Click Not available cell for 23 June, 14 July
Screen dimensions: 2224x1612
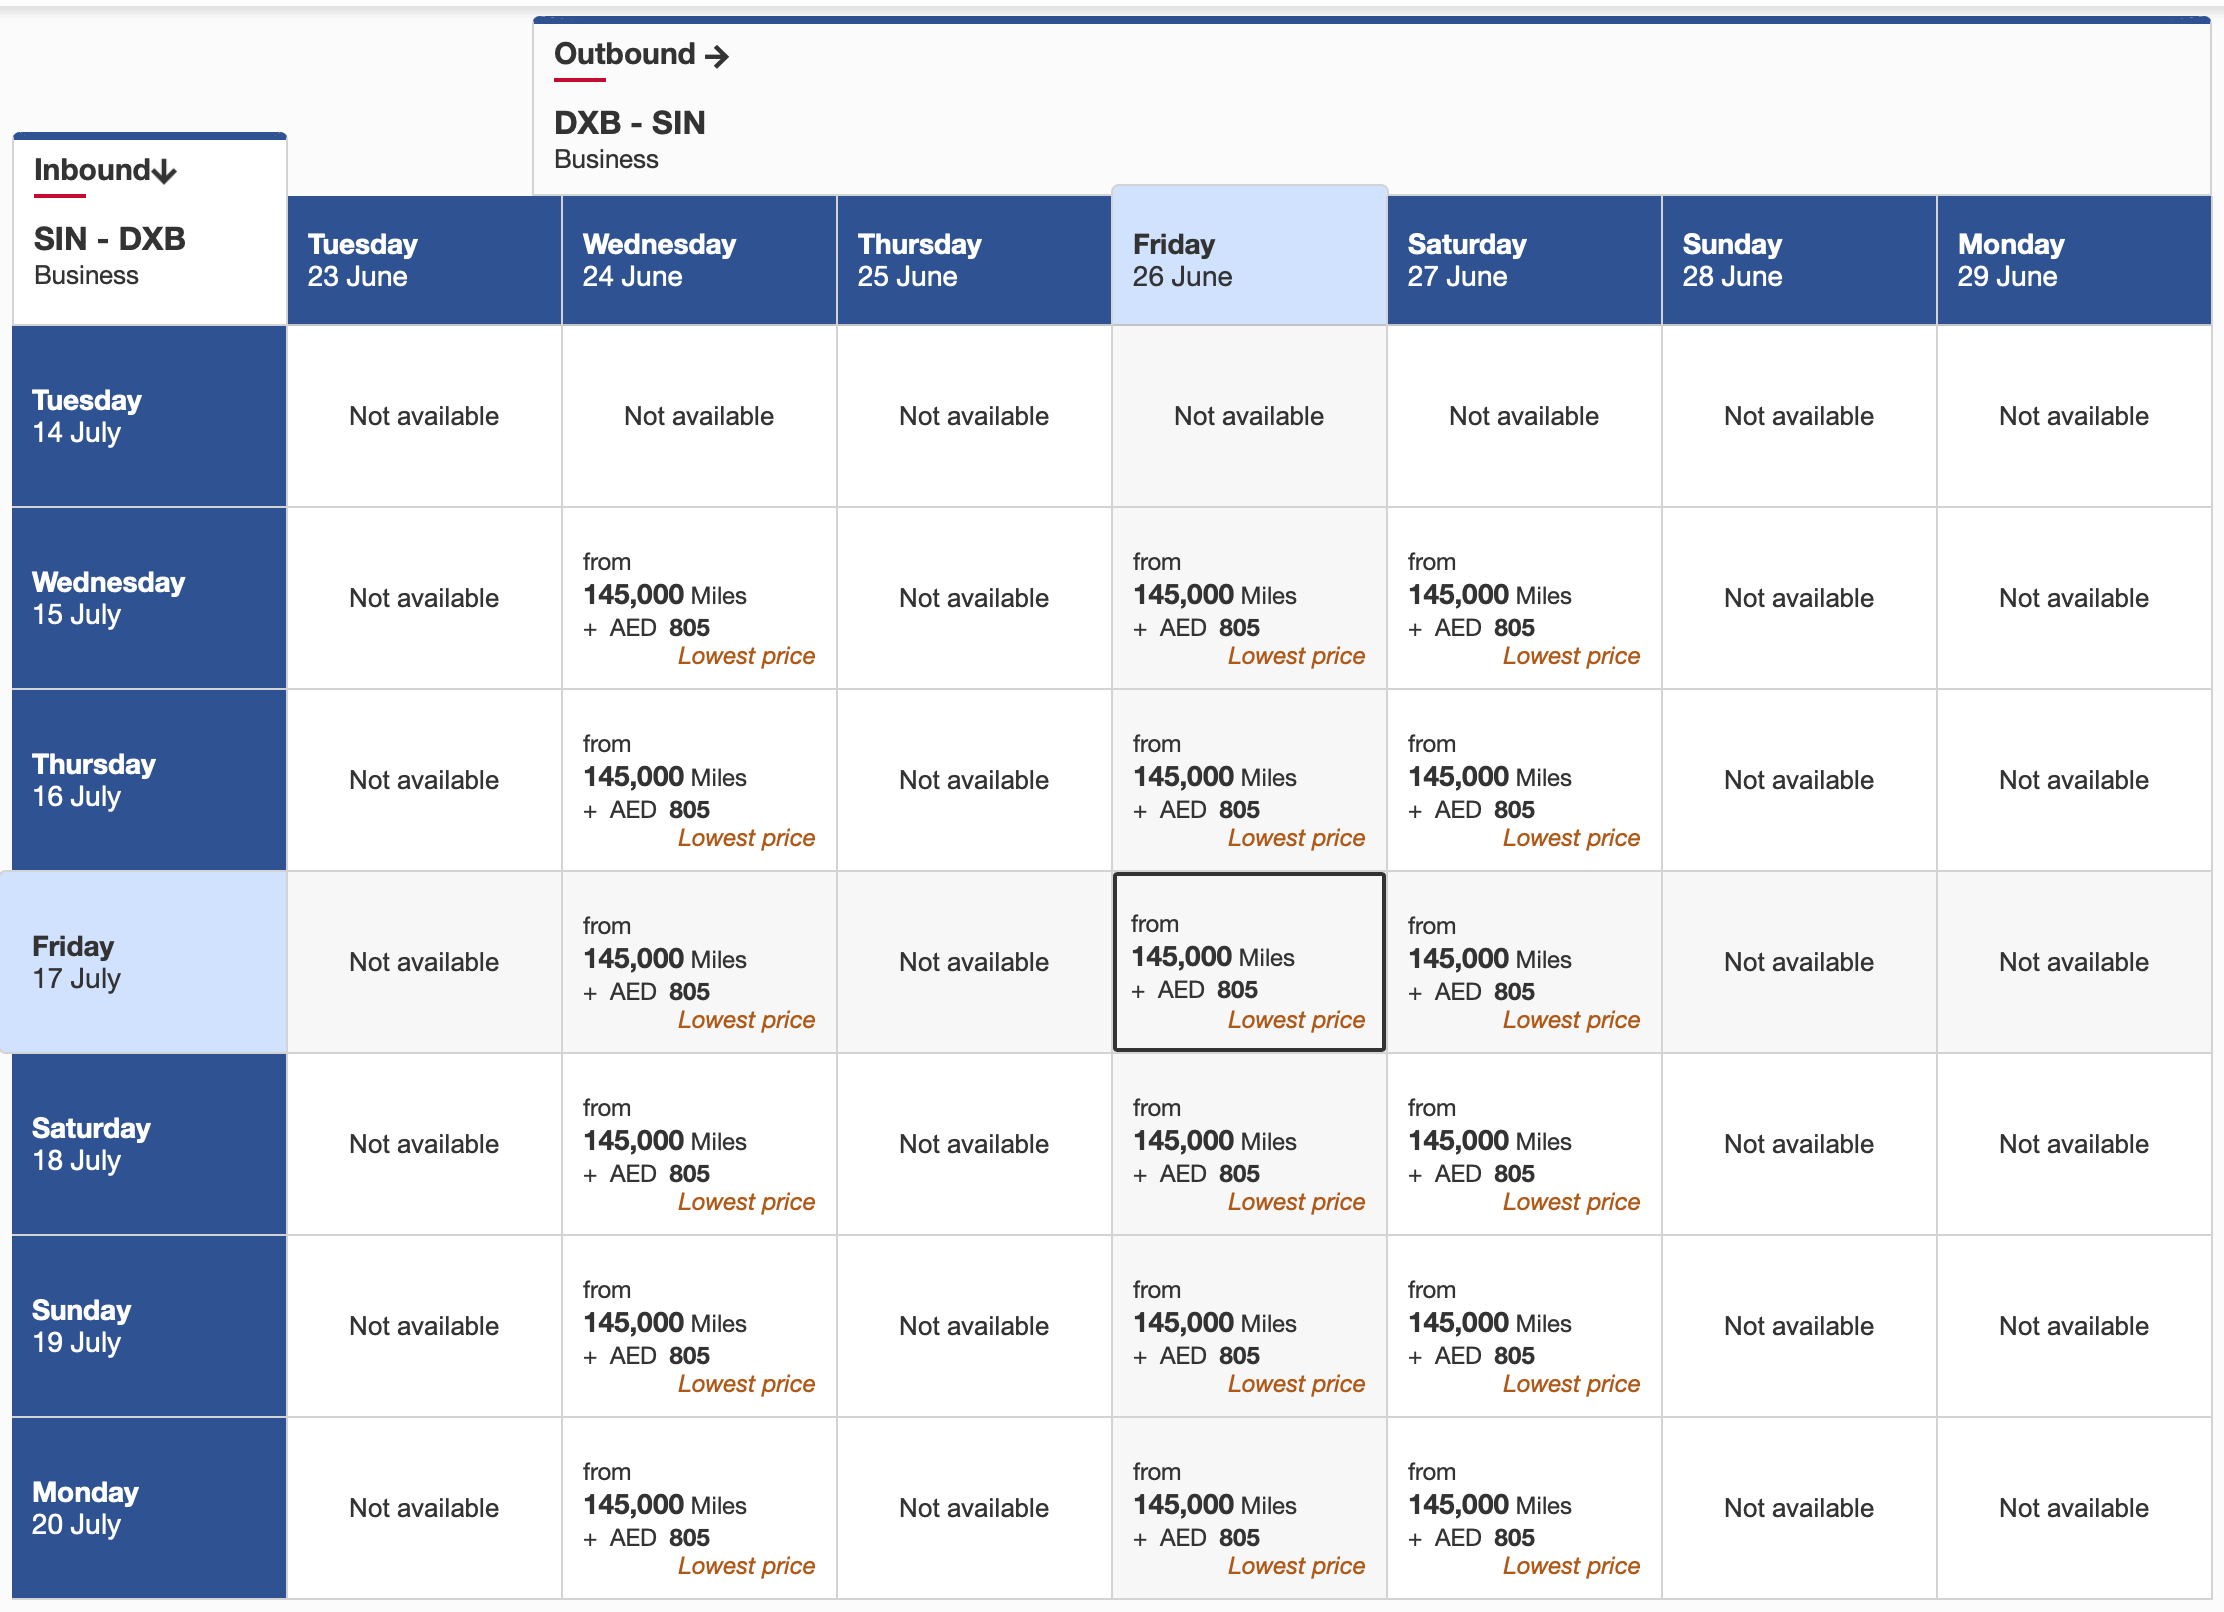pyautogui.click(x=423, y=416)
